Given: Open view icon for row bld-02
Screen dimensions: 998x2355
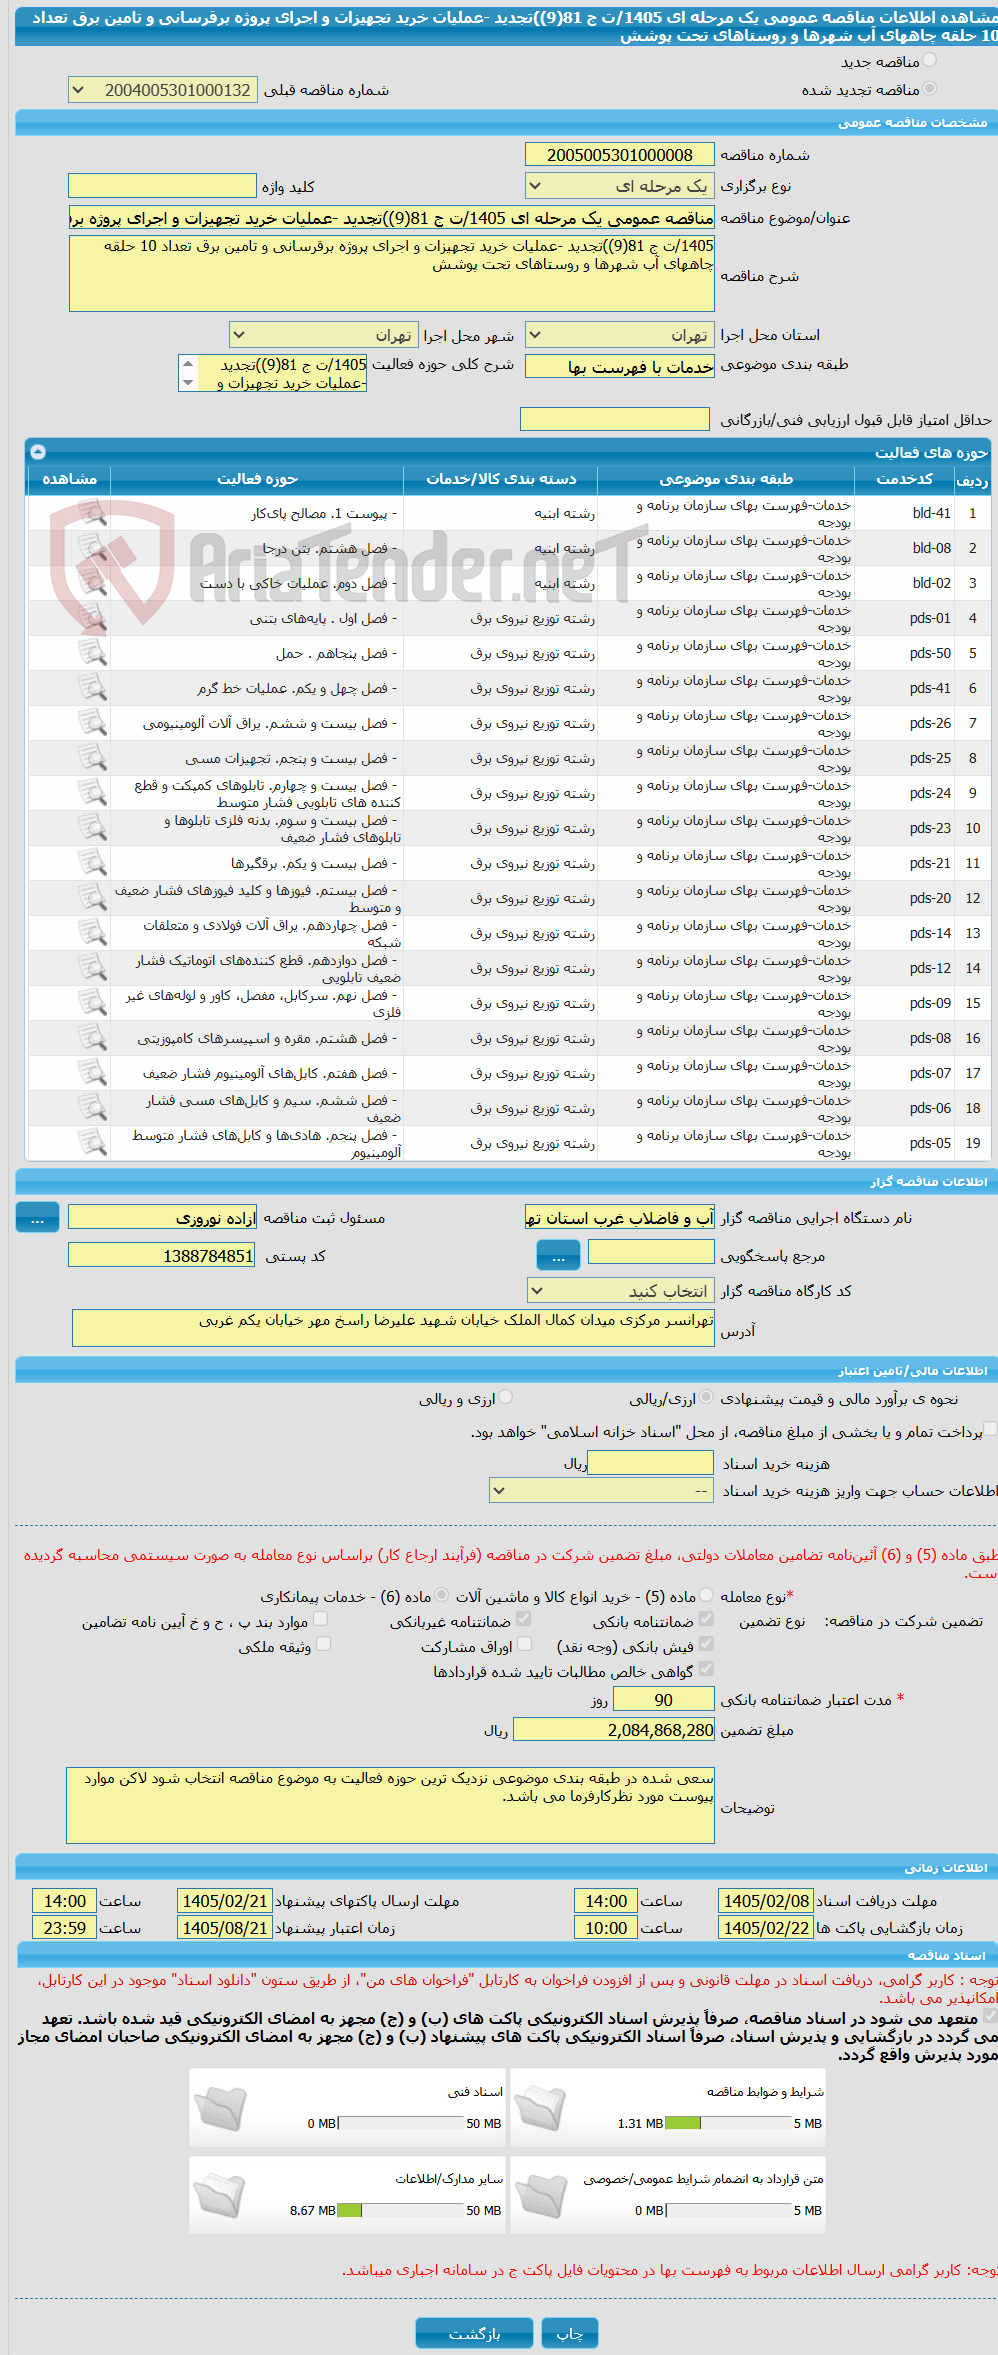Looking at the screenshot, I should (x=93, y=583).
